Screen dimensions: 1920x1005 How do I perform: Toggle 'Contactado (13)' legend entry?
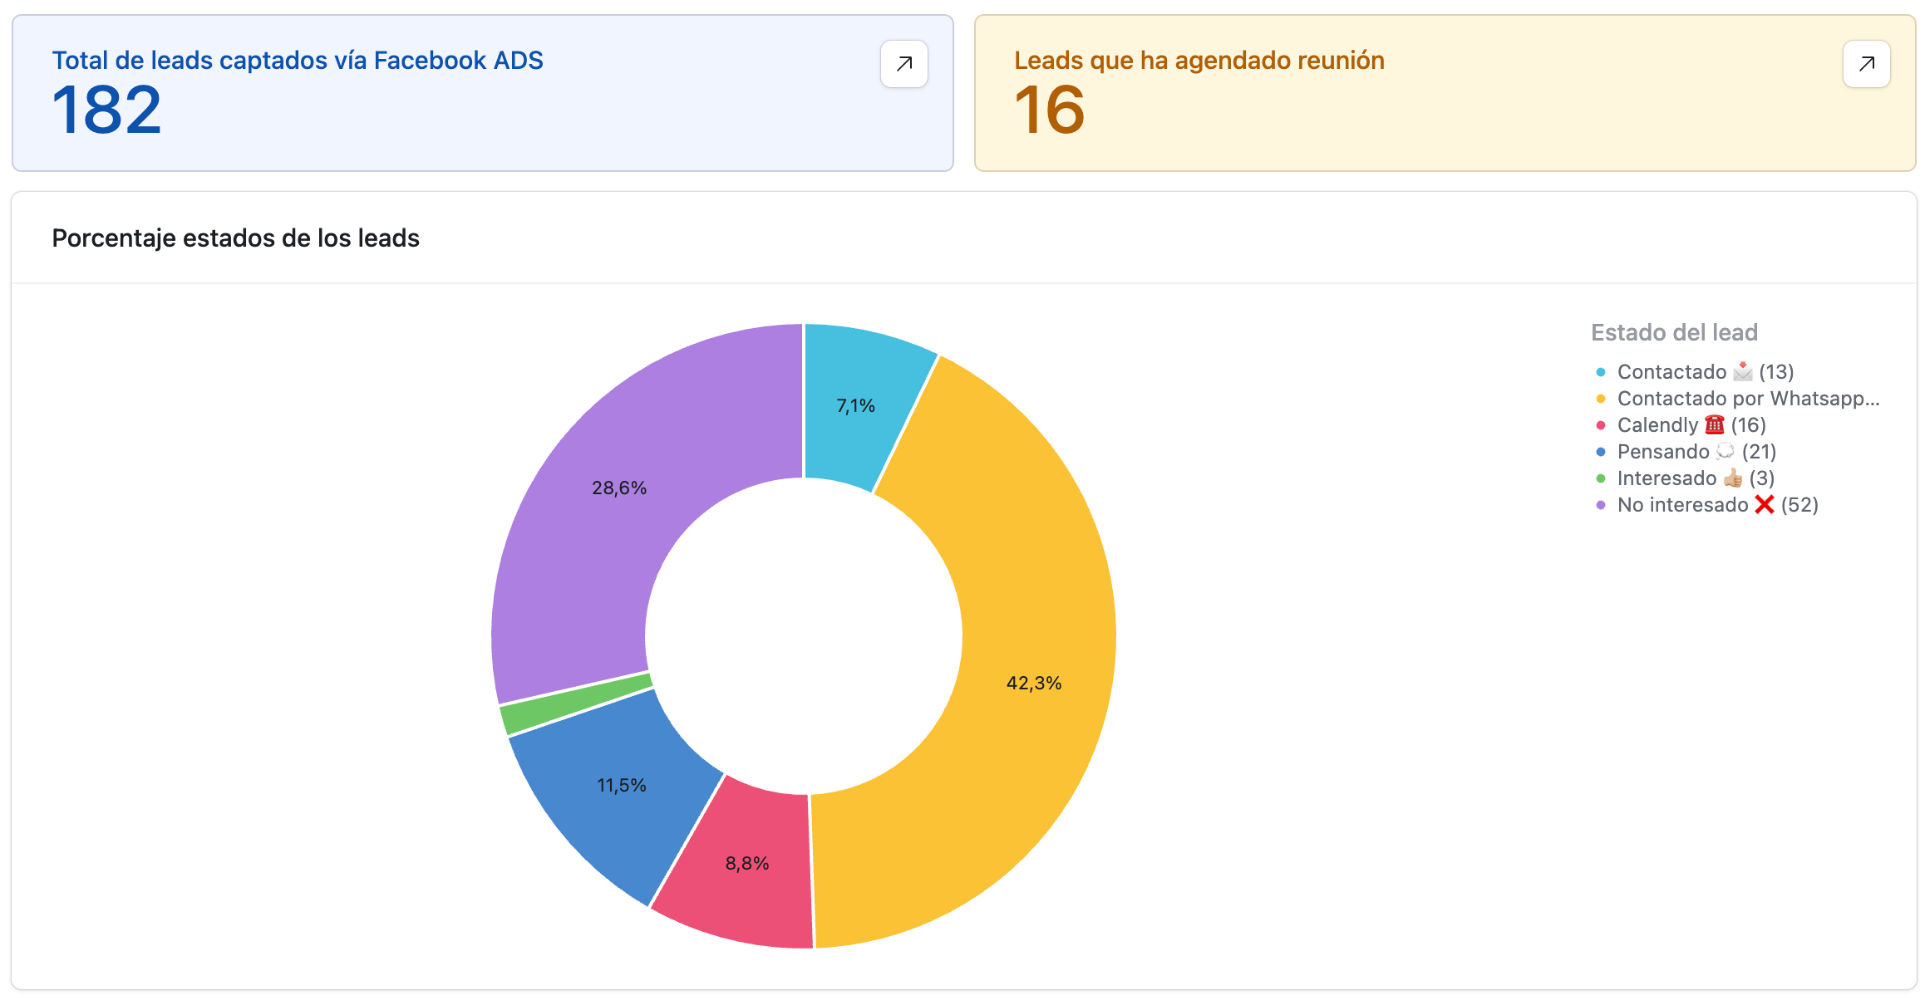tap(1695, 372)
